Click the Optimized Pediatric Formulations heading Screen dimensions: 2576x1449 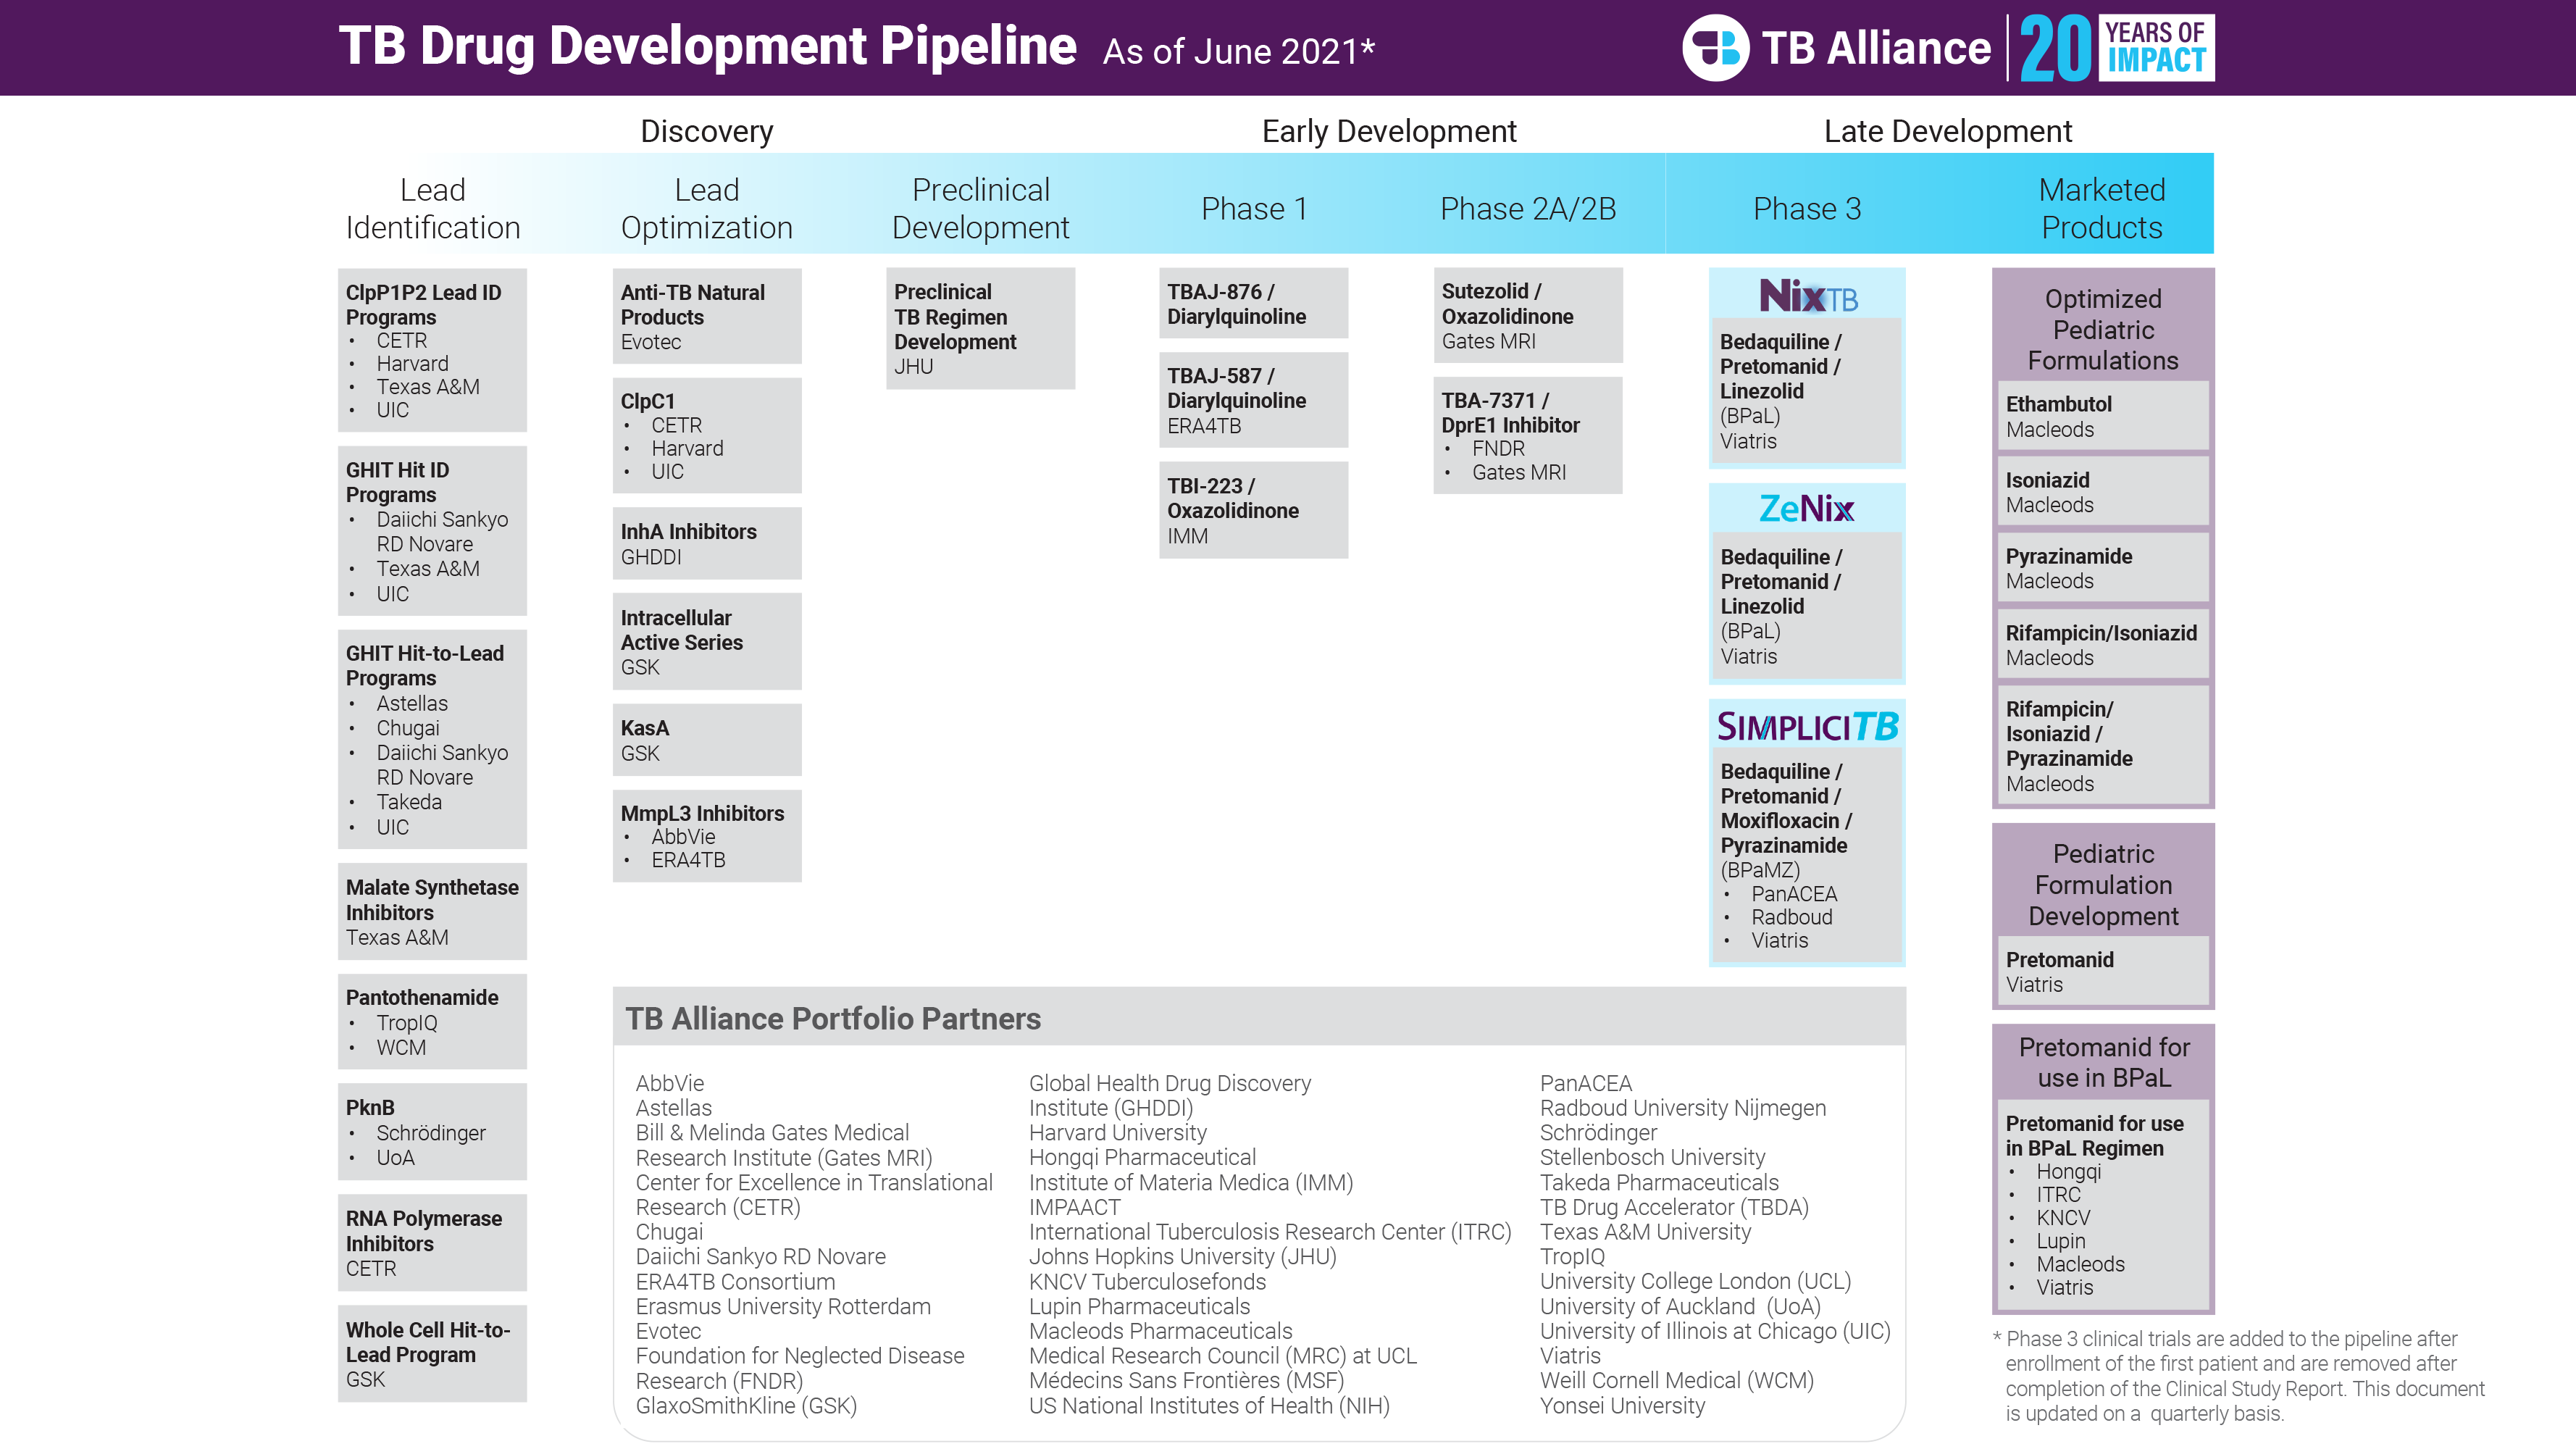click(x=2103, y=329)
